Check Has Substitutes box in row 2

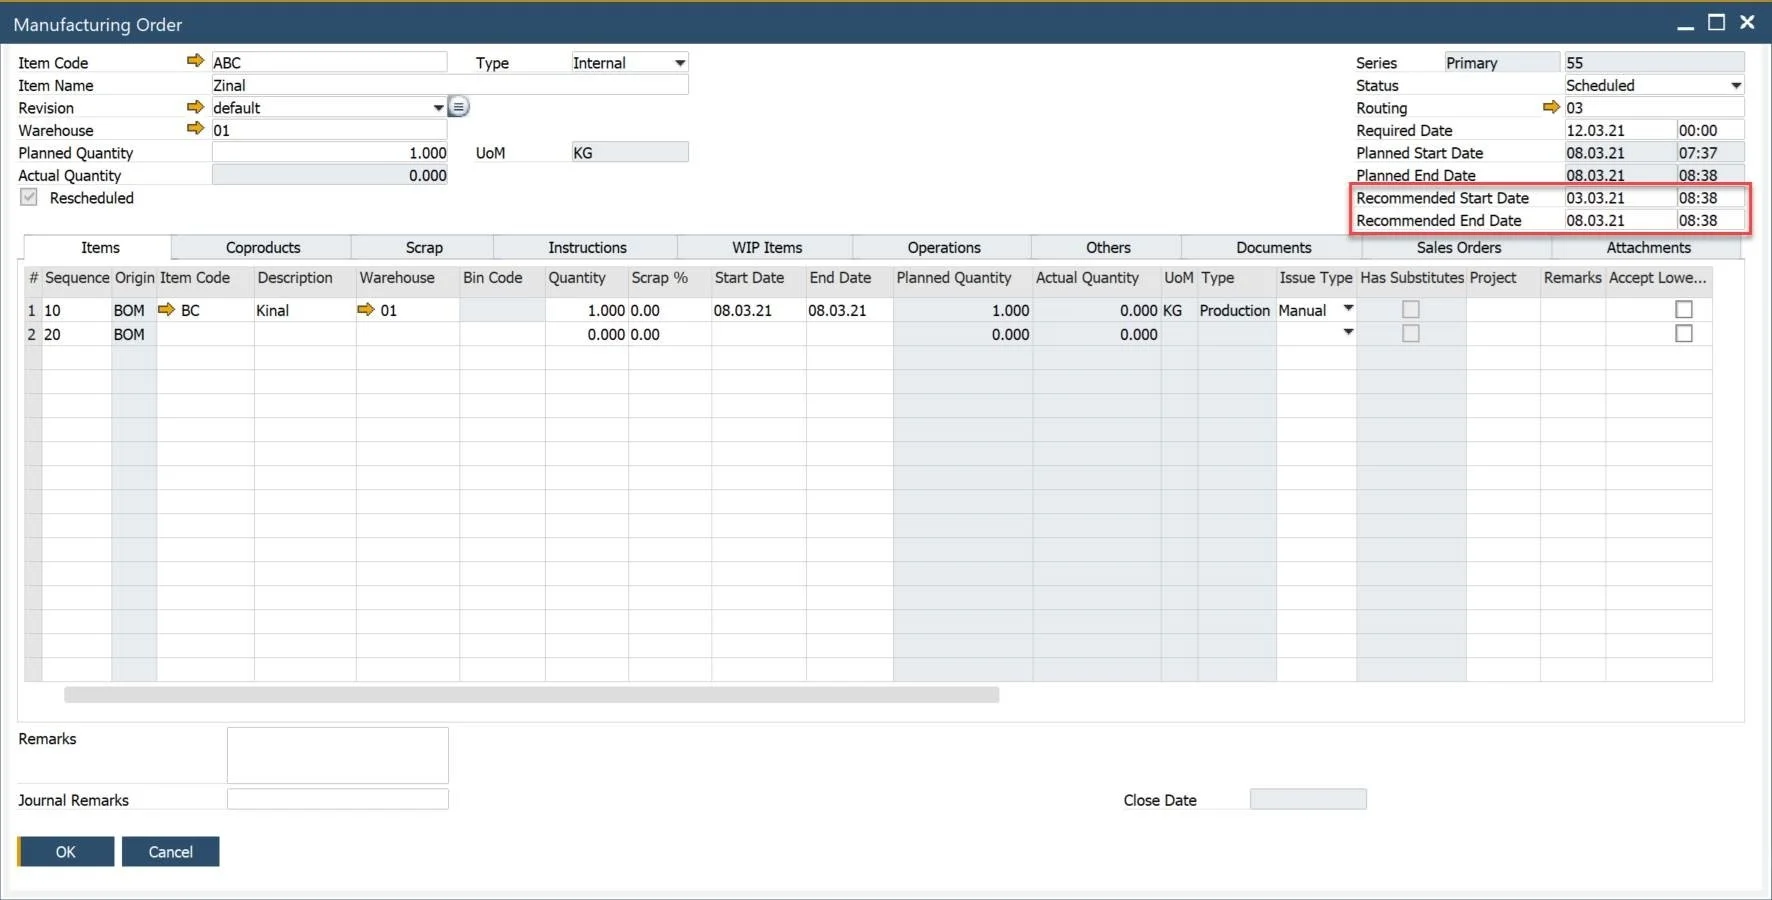1410,334
